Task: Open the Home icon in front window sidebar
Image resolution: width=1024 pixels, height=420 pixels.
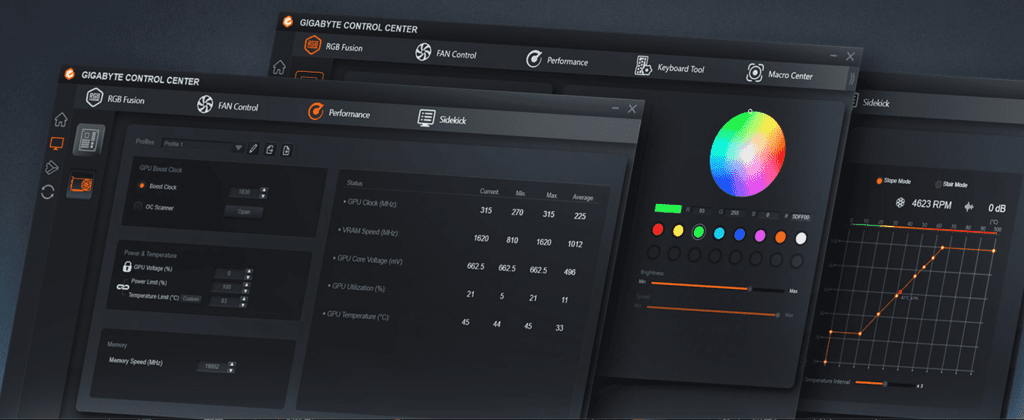Action: point(60,120)
